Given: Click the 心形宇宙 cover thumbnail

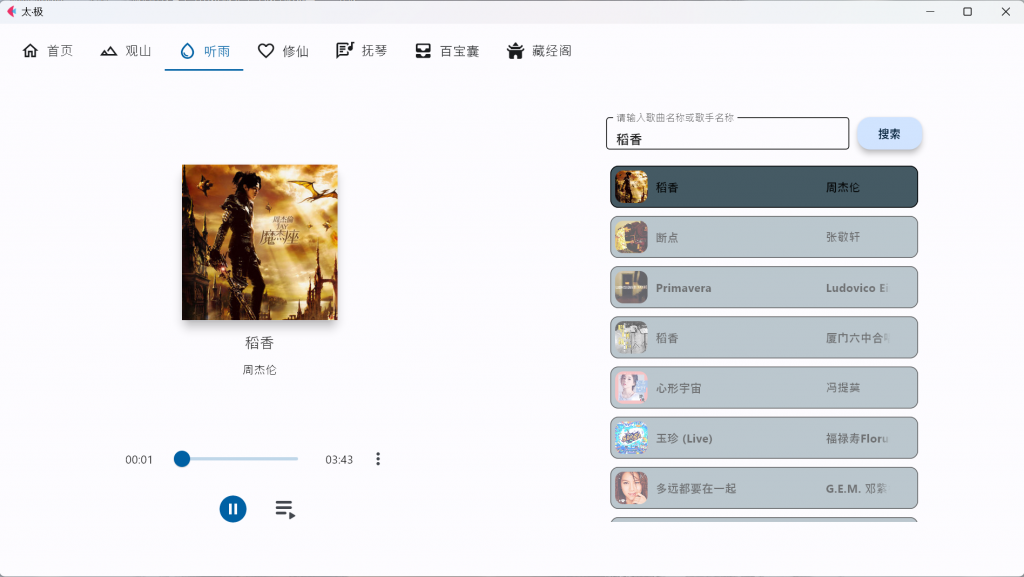Looking at the screenshot, I should point(632,388).
